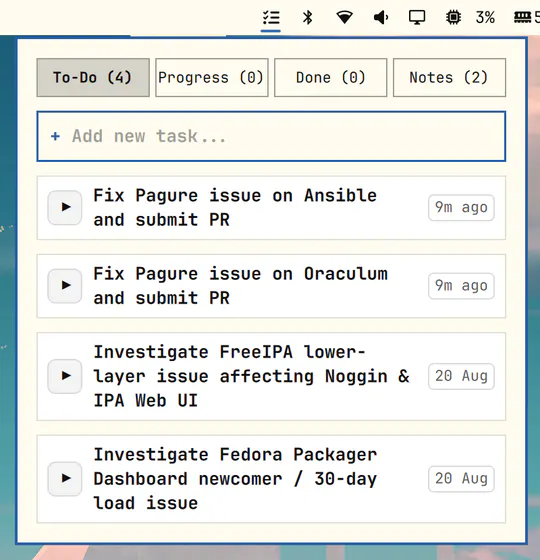This screenshot has width=540, height=560.
Task: Click the RAM memory tray icon
Action: [x=522, y=17]
